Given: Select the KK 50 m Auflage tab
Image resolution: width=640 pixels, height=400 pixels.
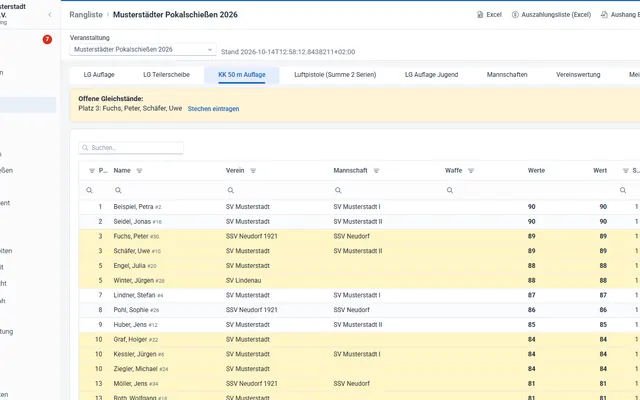Looking at the screenshot, I should pyautogui.click(x=242, y=75).
